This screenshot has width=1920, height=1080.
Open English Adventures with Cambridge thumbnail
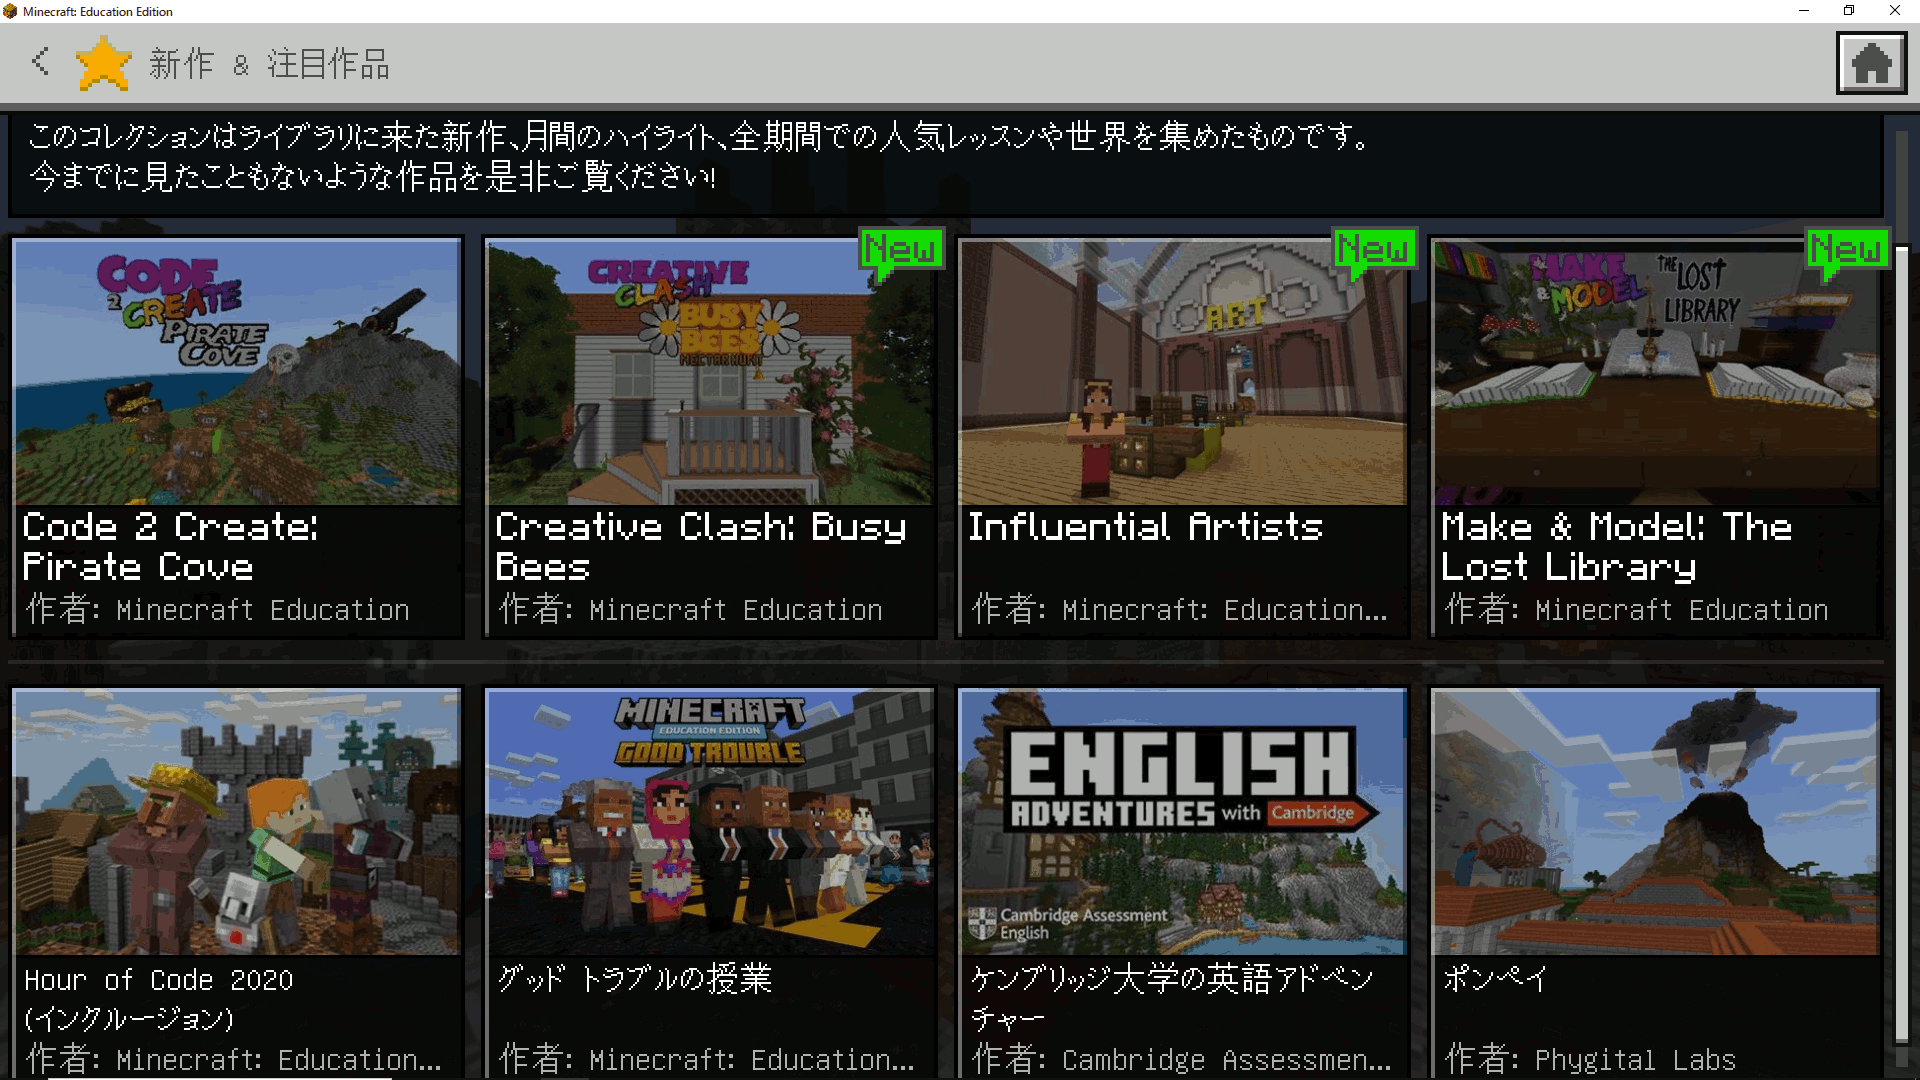click(1183, 822)
